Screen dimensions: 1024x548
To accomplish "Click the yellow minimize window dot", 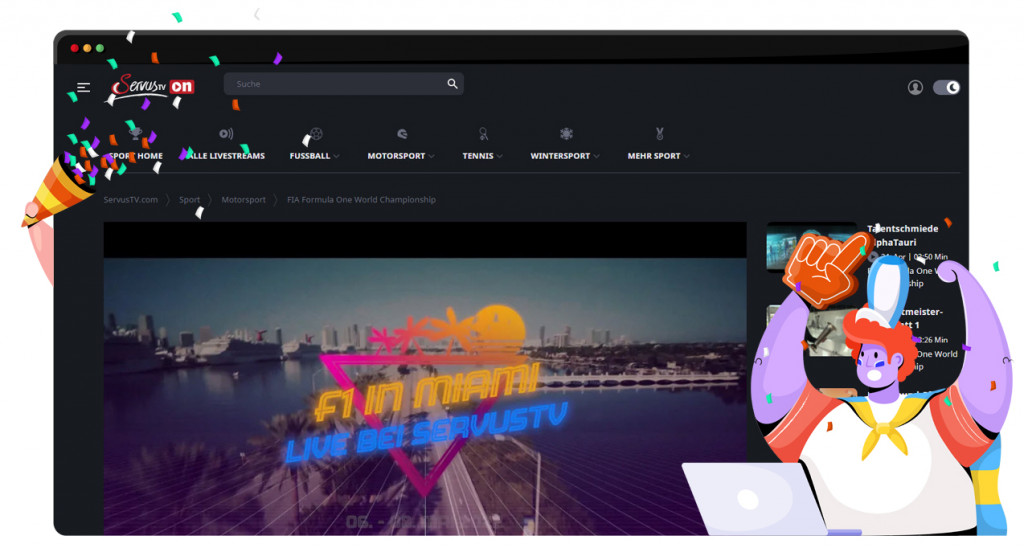I will click(87, 48).
